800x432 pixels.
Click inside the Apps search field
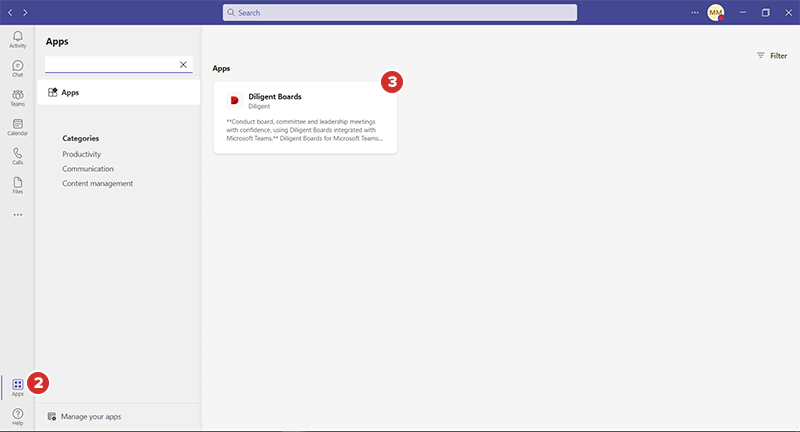[x=110, y=64]
